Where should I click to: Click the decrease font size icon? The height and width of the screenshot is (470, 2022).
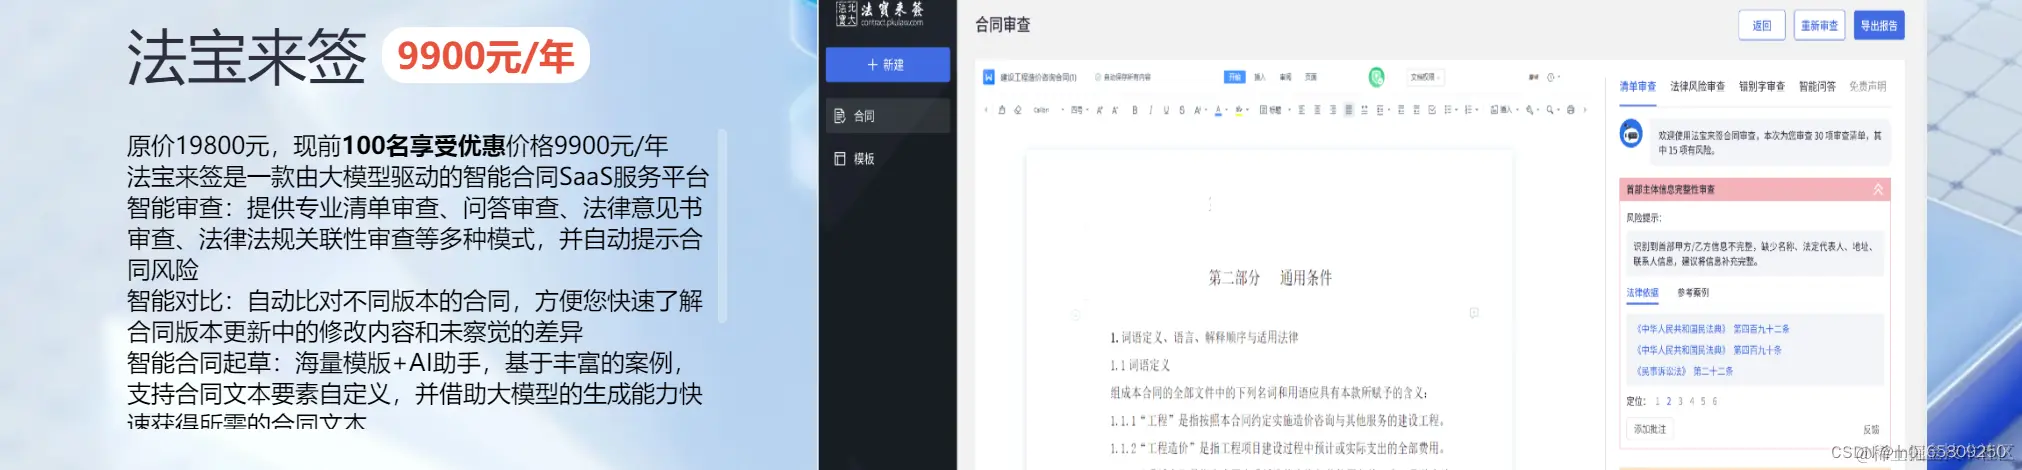(1115, 110)
